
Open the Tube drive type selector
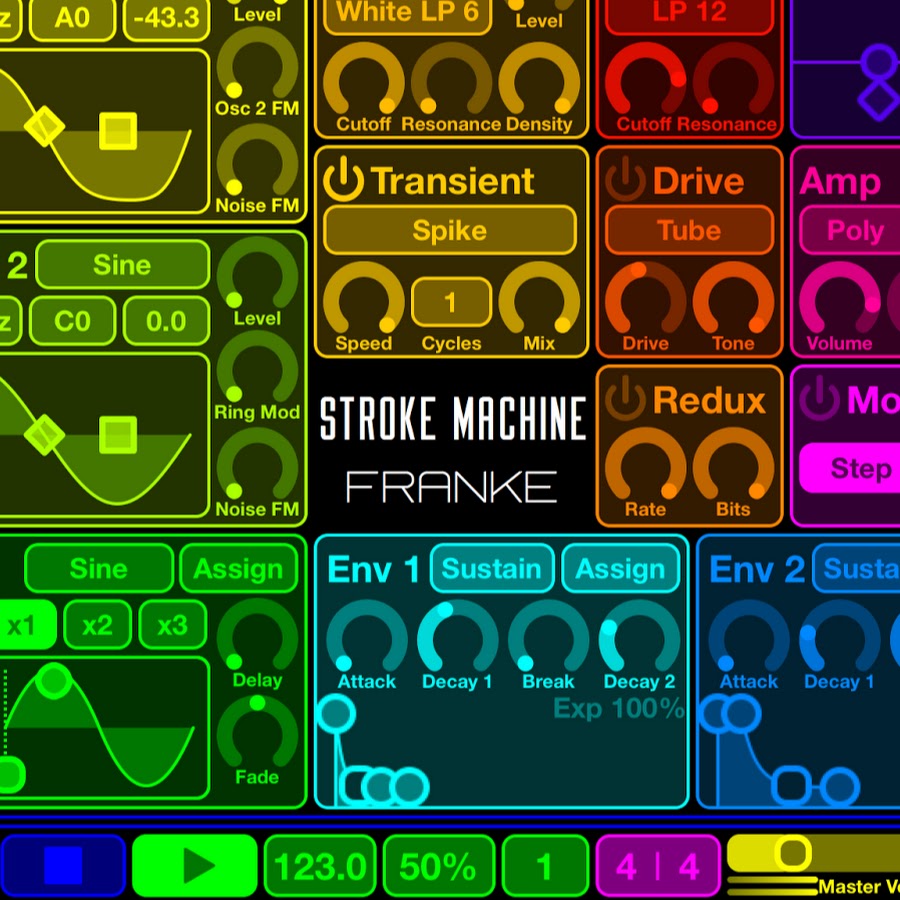pos(689,231)
